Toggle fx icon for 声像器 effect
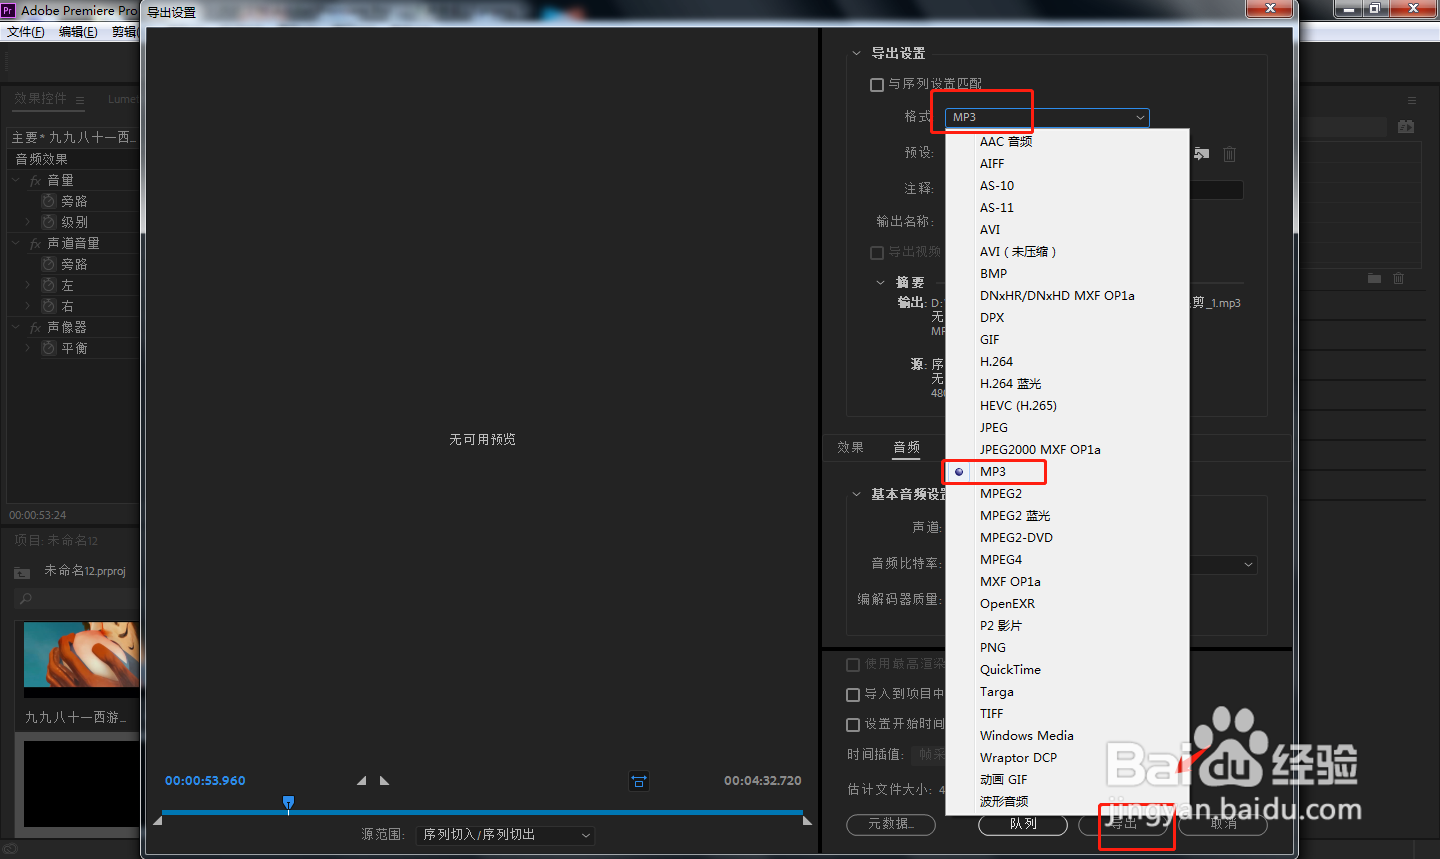Screen dimensions: 1440x859 [x=35, y=328]
